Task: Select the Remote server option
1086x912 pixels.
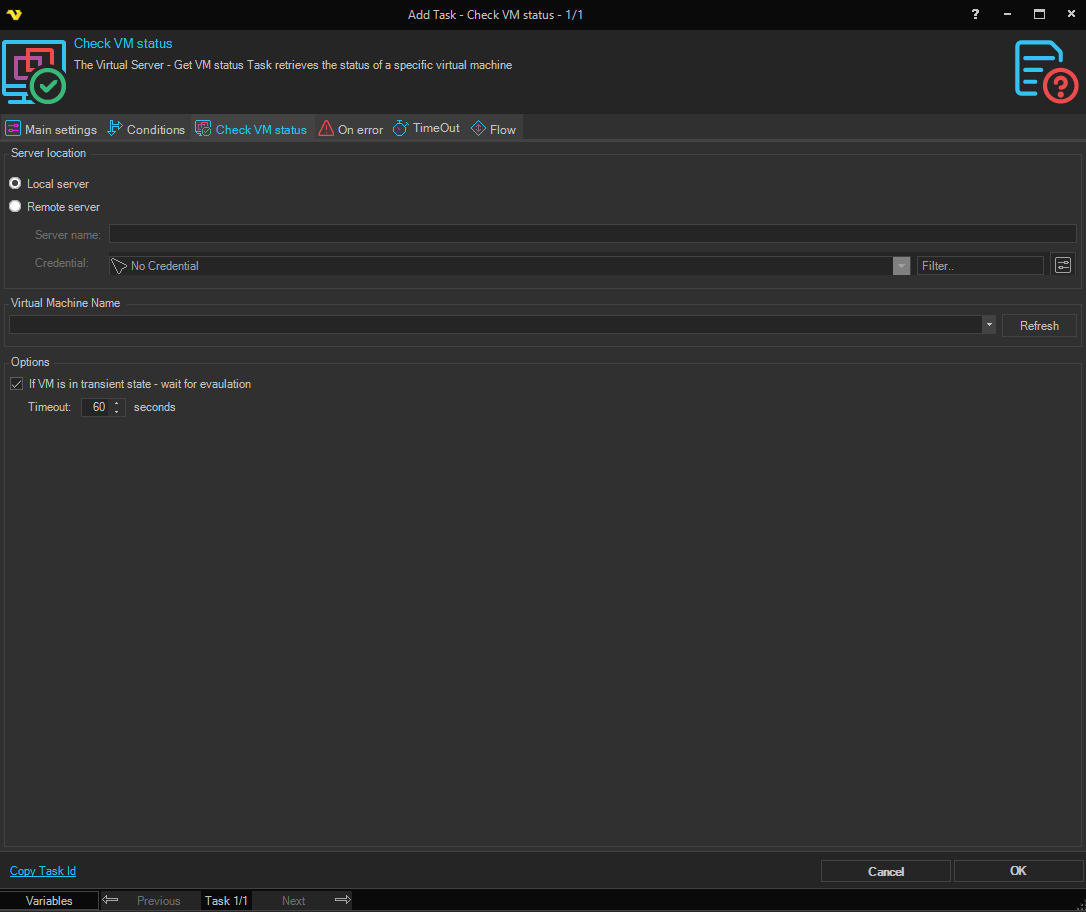Action: (x=15, y=207)
